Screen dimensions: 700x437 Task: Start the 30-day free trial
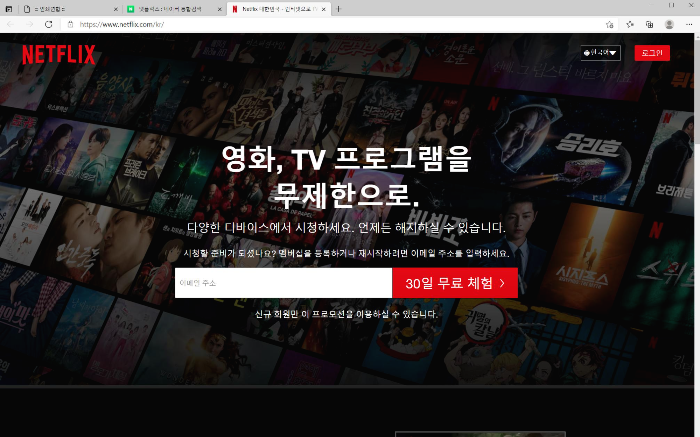[455, 283]
